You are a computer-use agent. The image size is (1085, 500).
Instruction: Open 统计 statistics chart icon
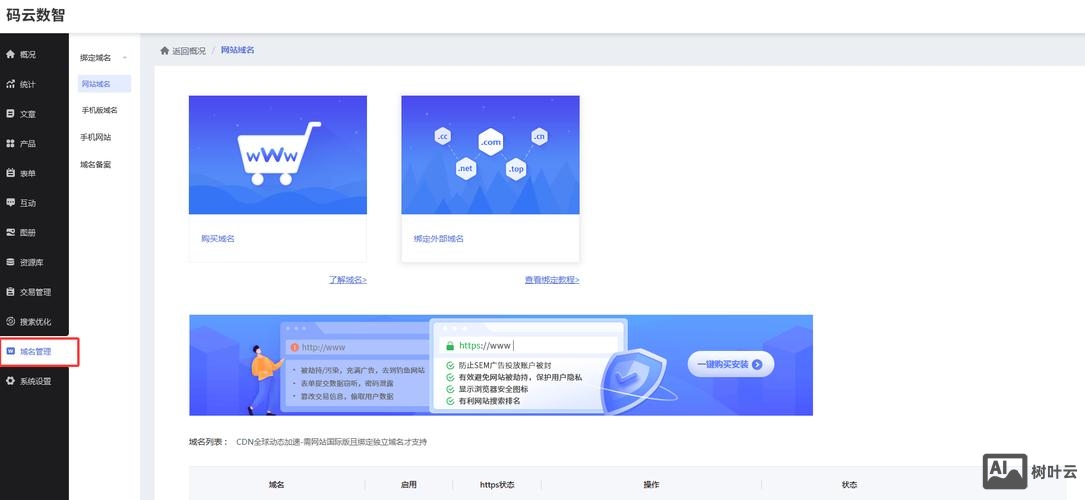(11, 84)
